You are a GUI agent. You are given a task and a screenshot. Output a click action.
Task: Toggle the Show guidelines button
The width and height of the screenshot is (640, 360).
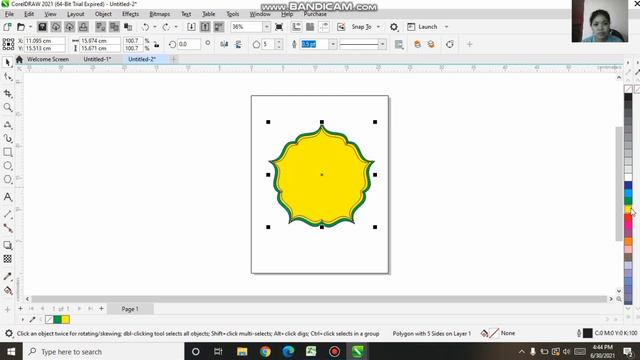pyautogui.click(x=324, y=27)
